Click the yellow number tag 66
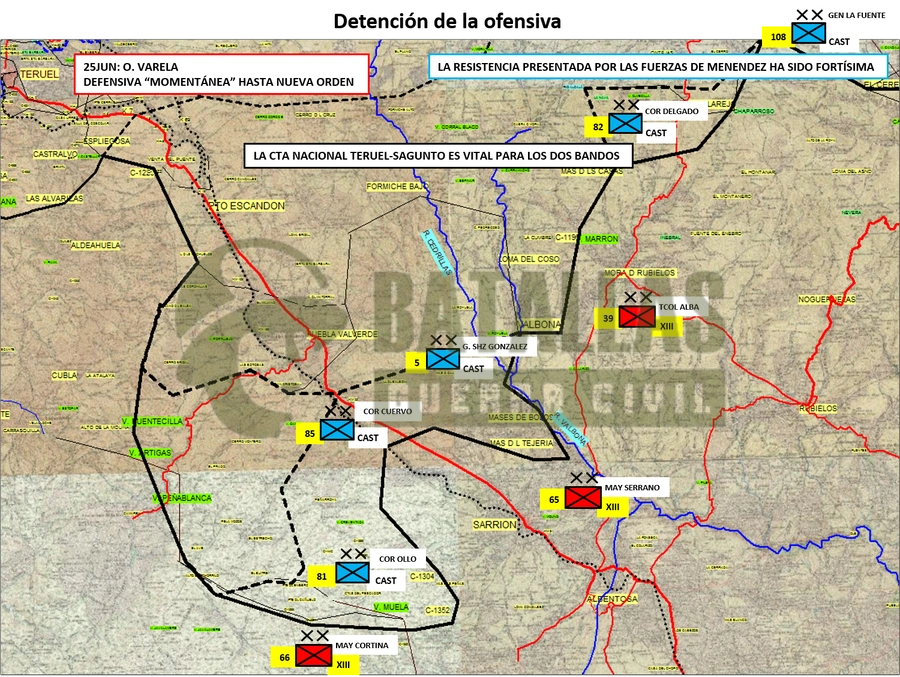Viewport: 900px width, 677px height. point(284,657)
